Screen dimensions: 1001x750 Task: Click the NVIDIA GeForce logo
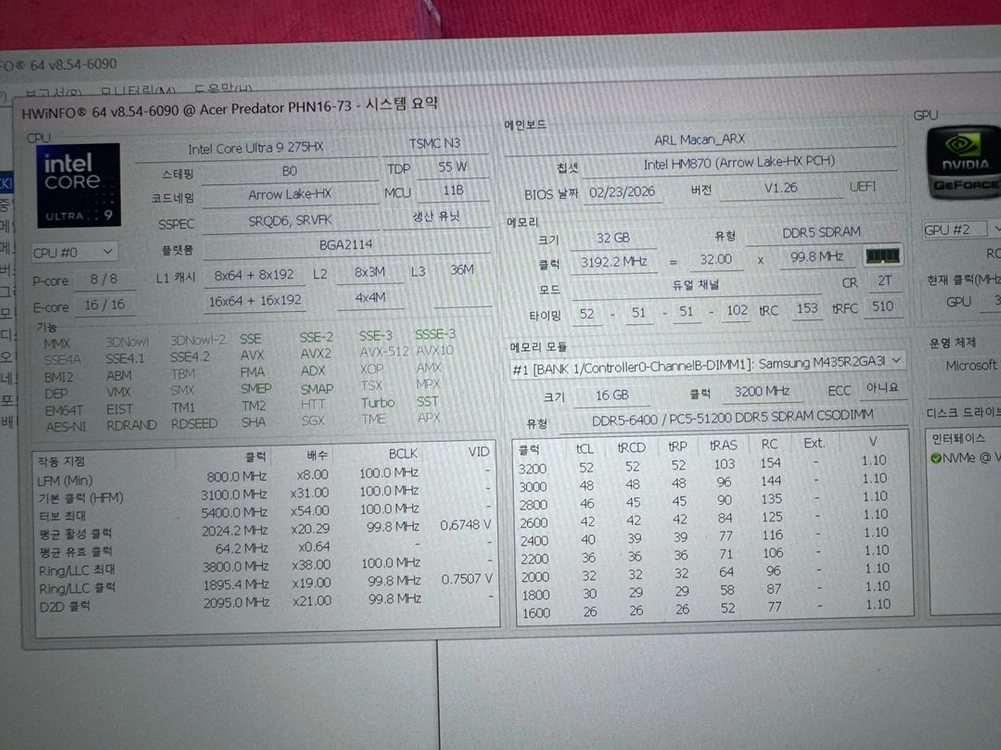965,163
